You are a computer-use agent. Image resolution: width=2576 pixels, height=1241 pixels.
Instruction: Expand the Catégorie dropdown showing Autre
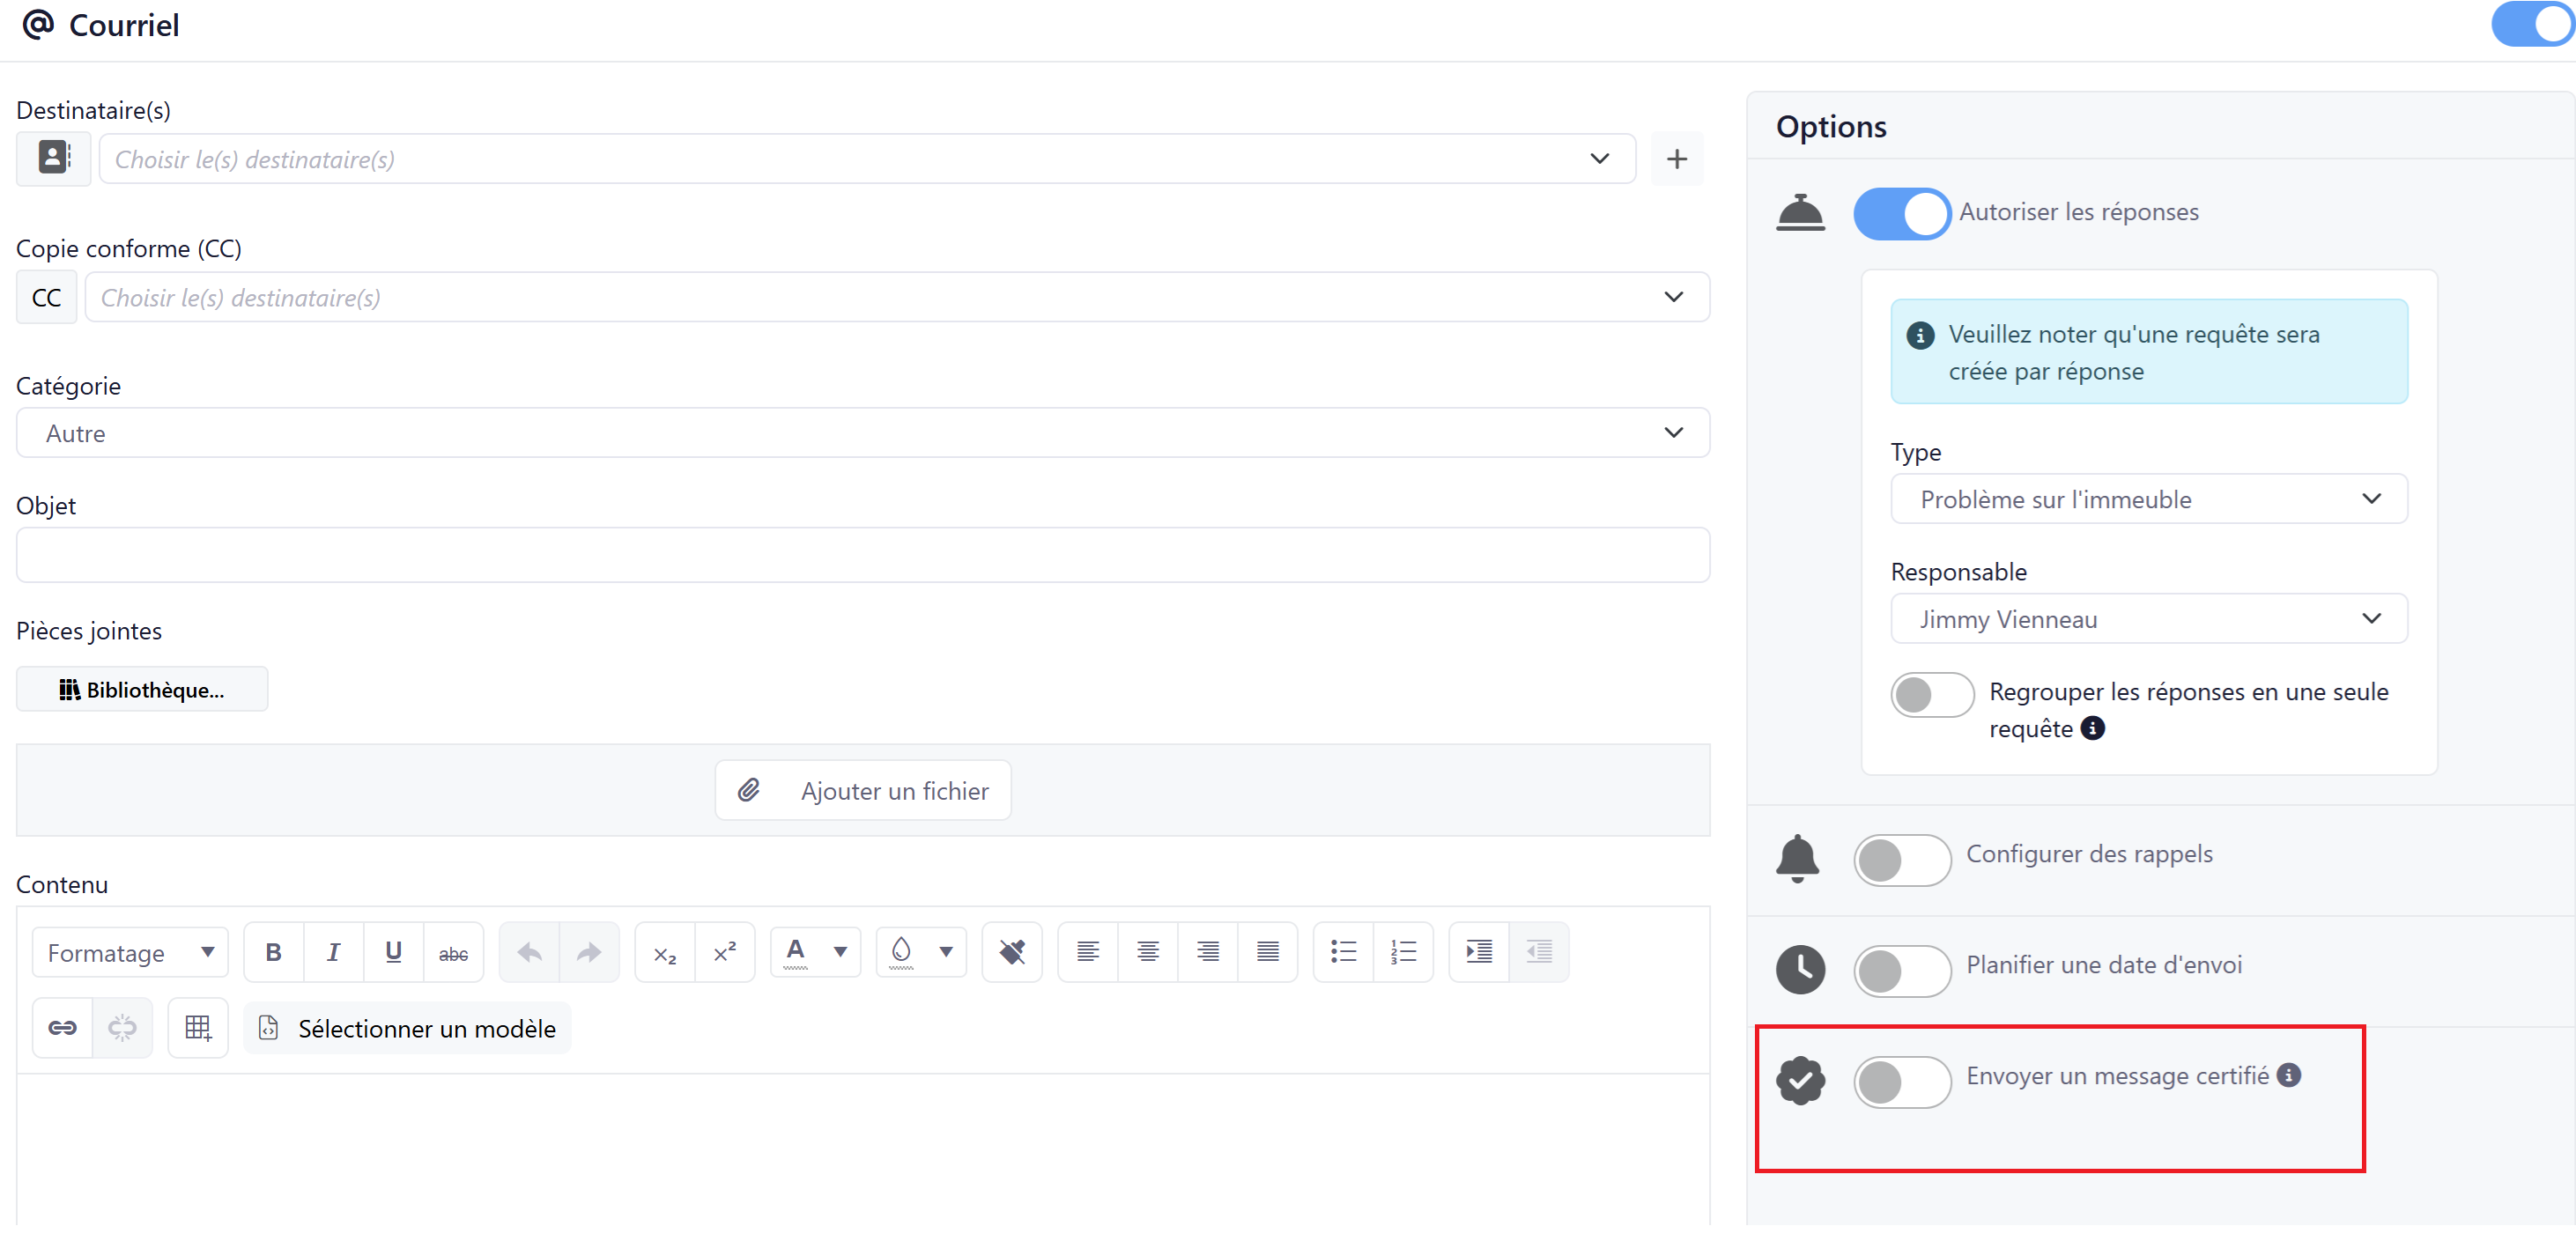click(862, 433)
